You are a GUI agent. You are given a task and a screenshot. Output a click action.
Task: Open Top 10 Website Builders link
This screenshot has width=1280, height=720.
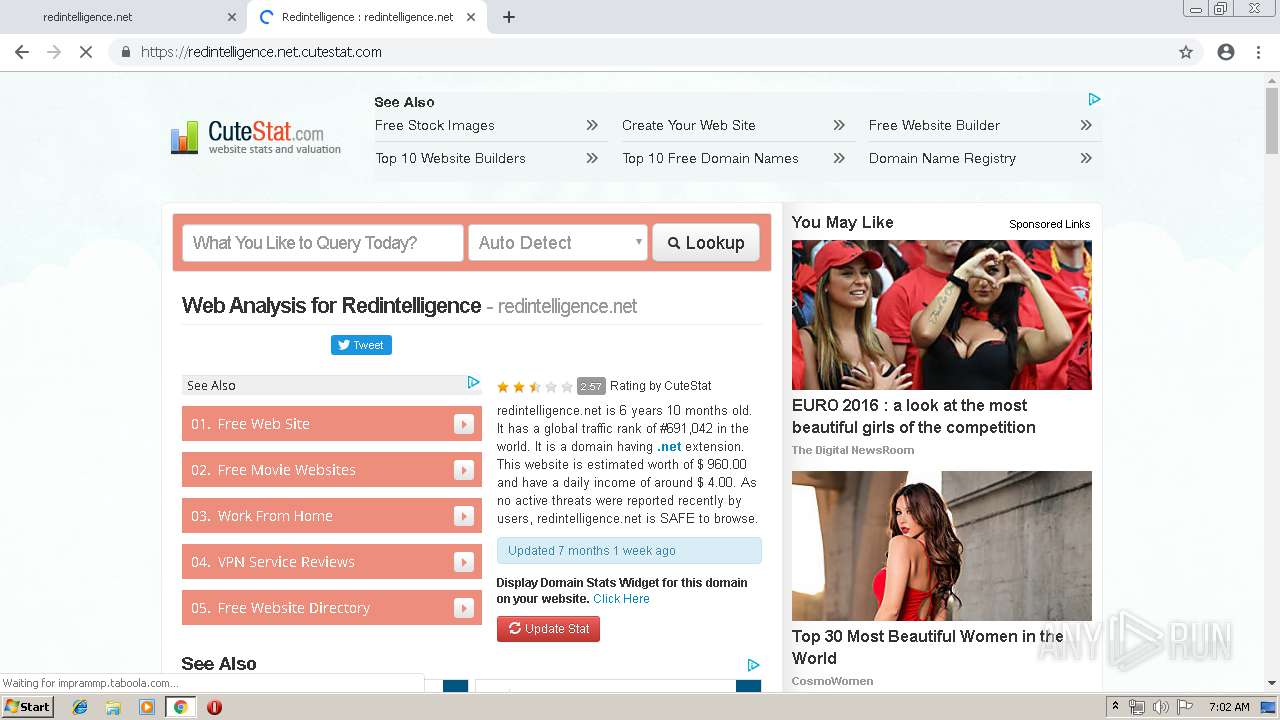[x=450, y=158]
